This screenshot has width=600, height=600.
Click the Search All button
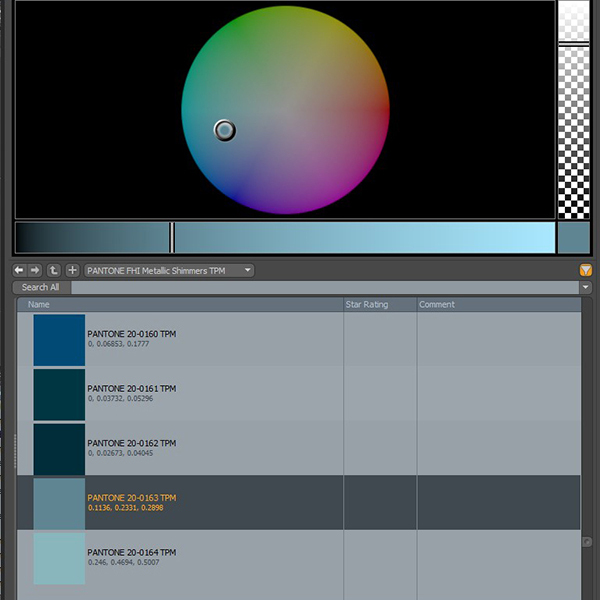(42, 287)
